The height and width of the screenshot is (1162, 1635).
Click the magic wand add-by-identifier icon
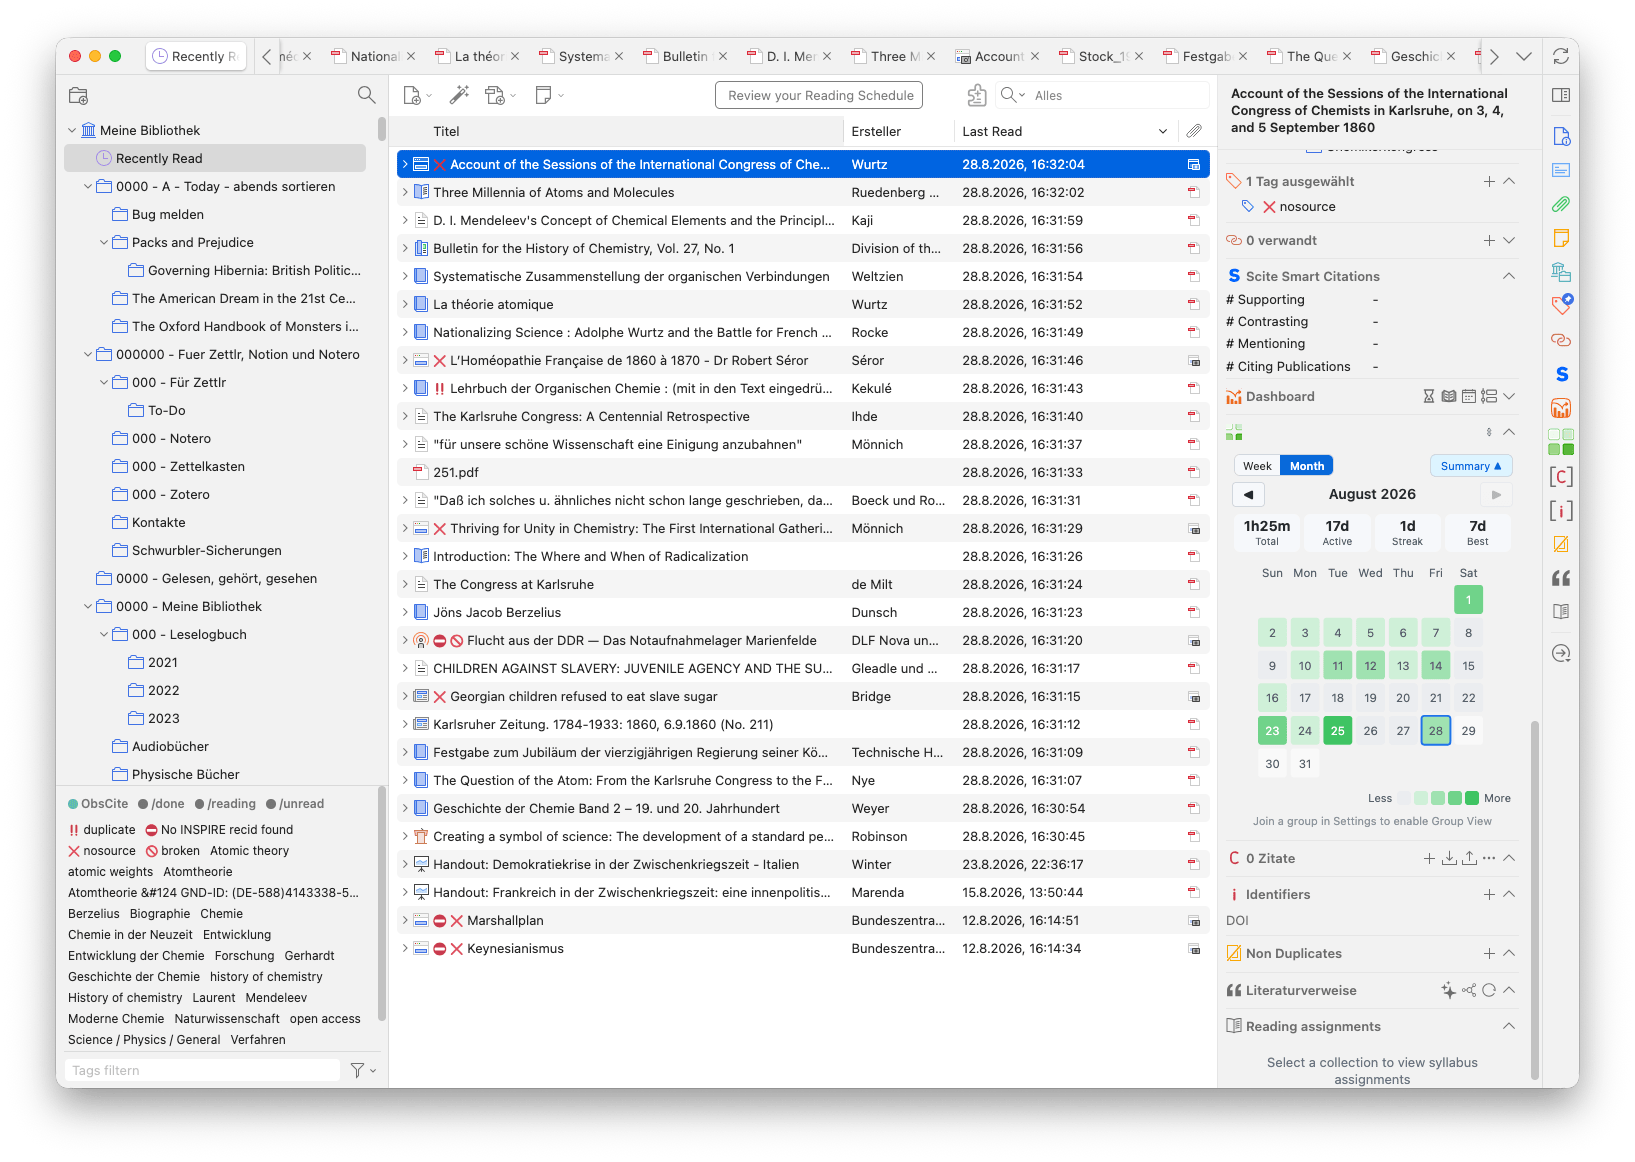click(459, 95)
